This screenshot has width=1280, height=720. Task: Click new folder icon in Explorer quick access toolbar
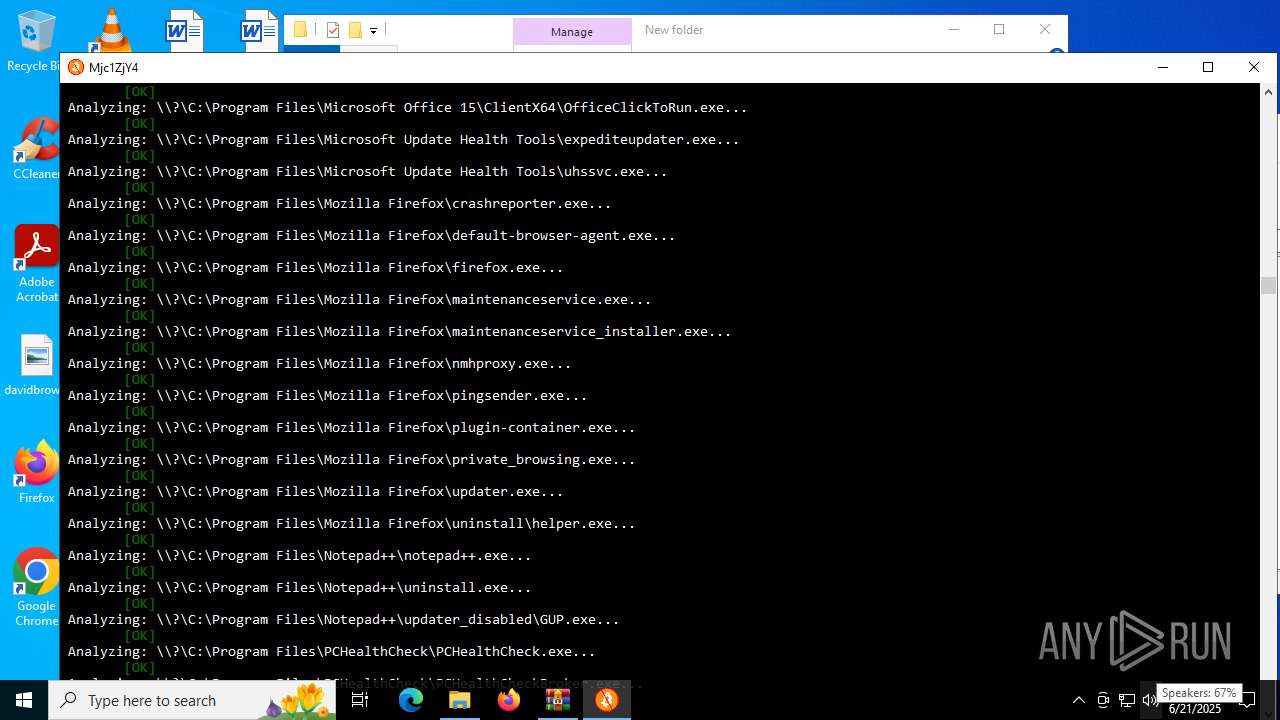(x=354, y=30)
